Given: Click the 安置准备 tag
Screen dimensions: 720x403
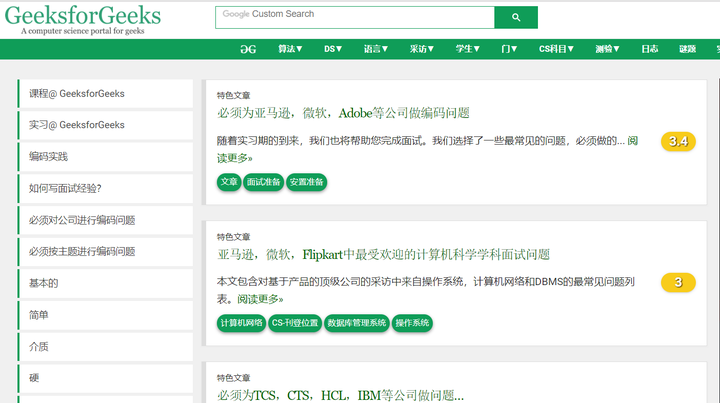Looking at the screenshot, I should (x=306, y=182).
